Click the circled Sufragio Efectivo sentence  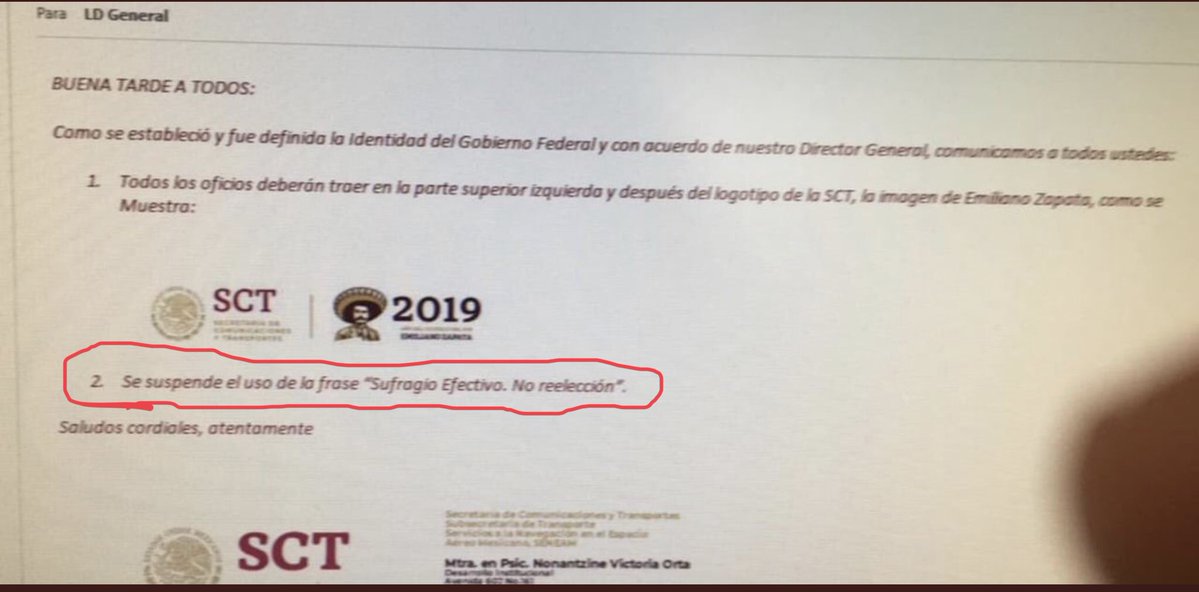(374, 383)
